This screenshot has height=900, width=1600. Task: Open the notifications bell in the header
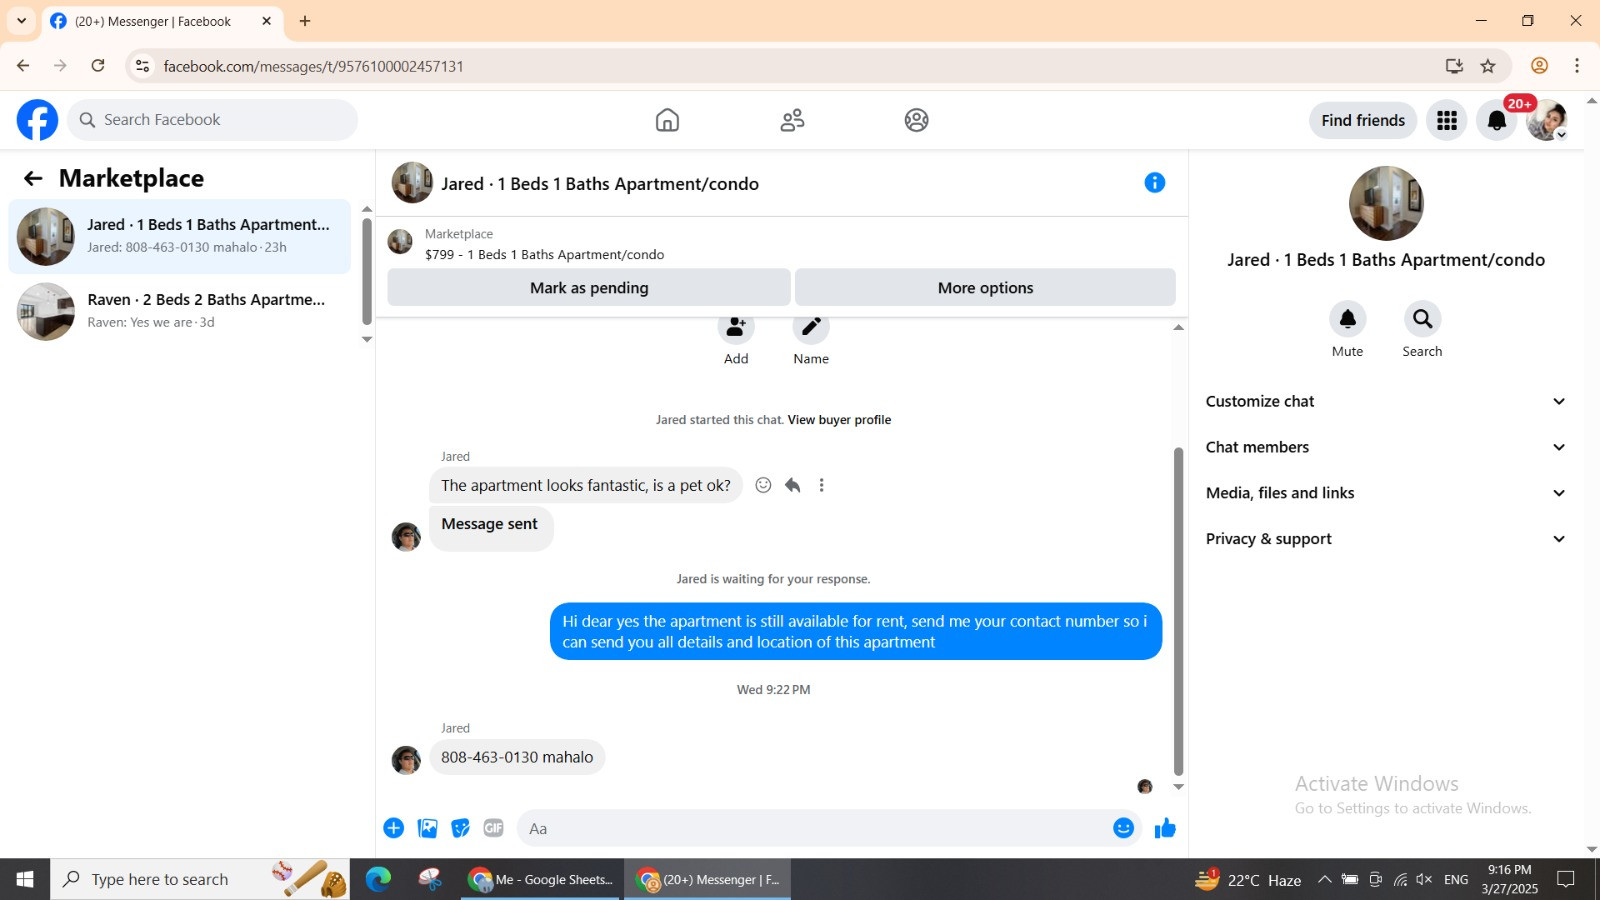[1496, 121]
